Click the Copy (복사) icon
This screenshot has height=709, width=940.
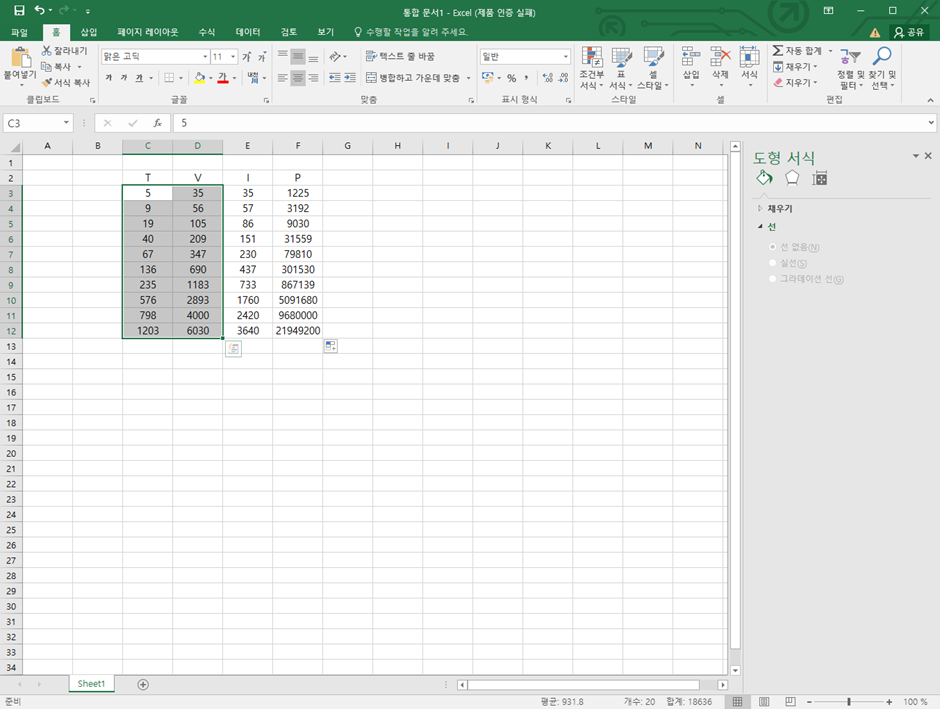(x=46, y=67)
